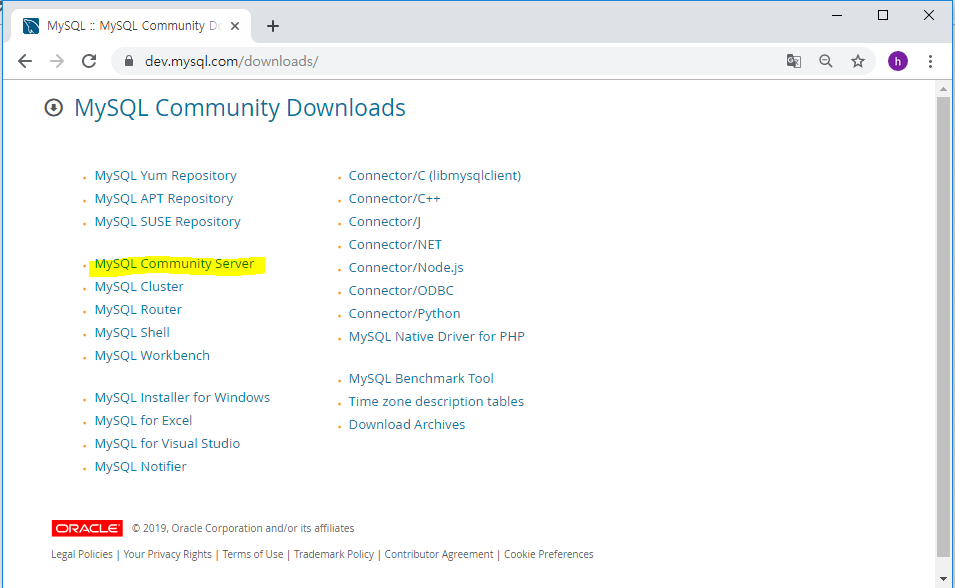
Task: Open MySQL for Excel link
Action: (x=143, y=420)
